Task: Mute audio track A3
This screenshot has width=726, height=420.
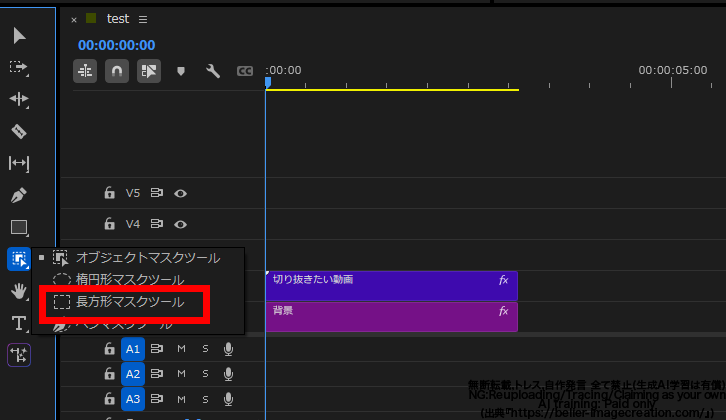Action: click(182, 399)
